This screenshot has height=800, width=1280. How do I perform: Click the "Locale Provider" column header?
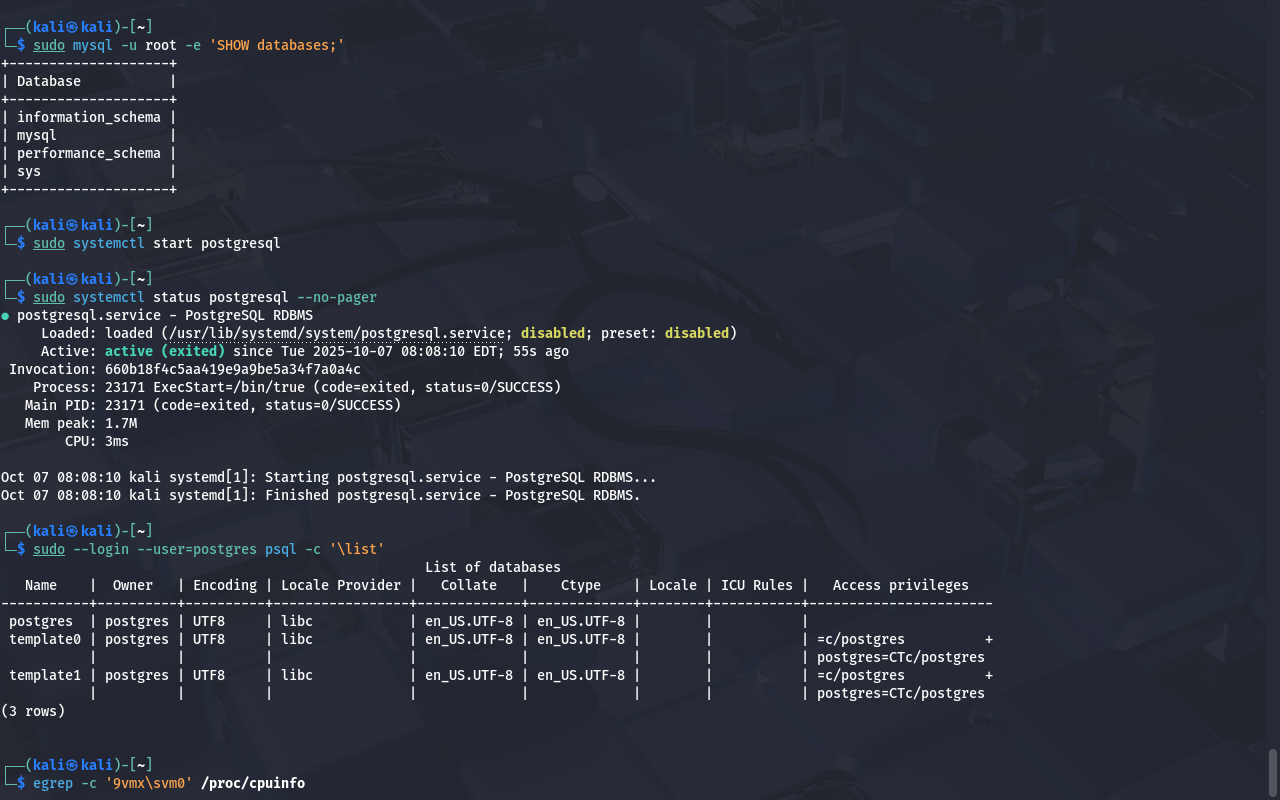coord(341,585)
